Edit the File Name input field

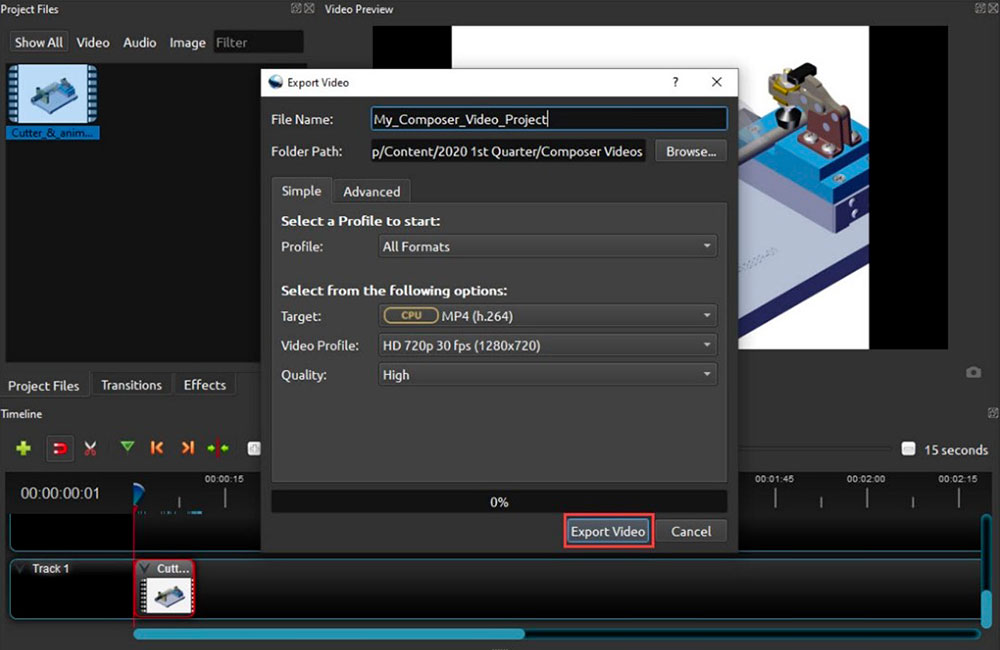548,118
